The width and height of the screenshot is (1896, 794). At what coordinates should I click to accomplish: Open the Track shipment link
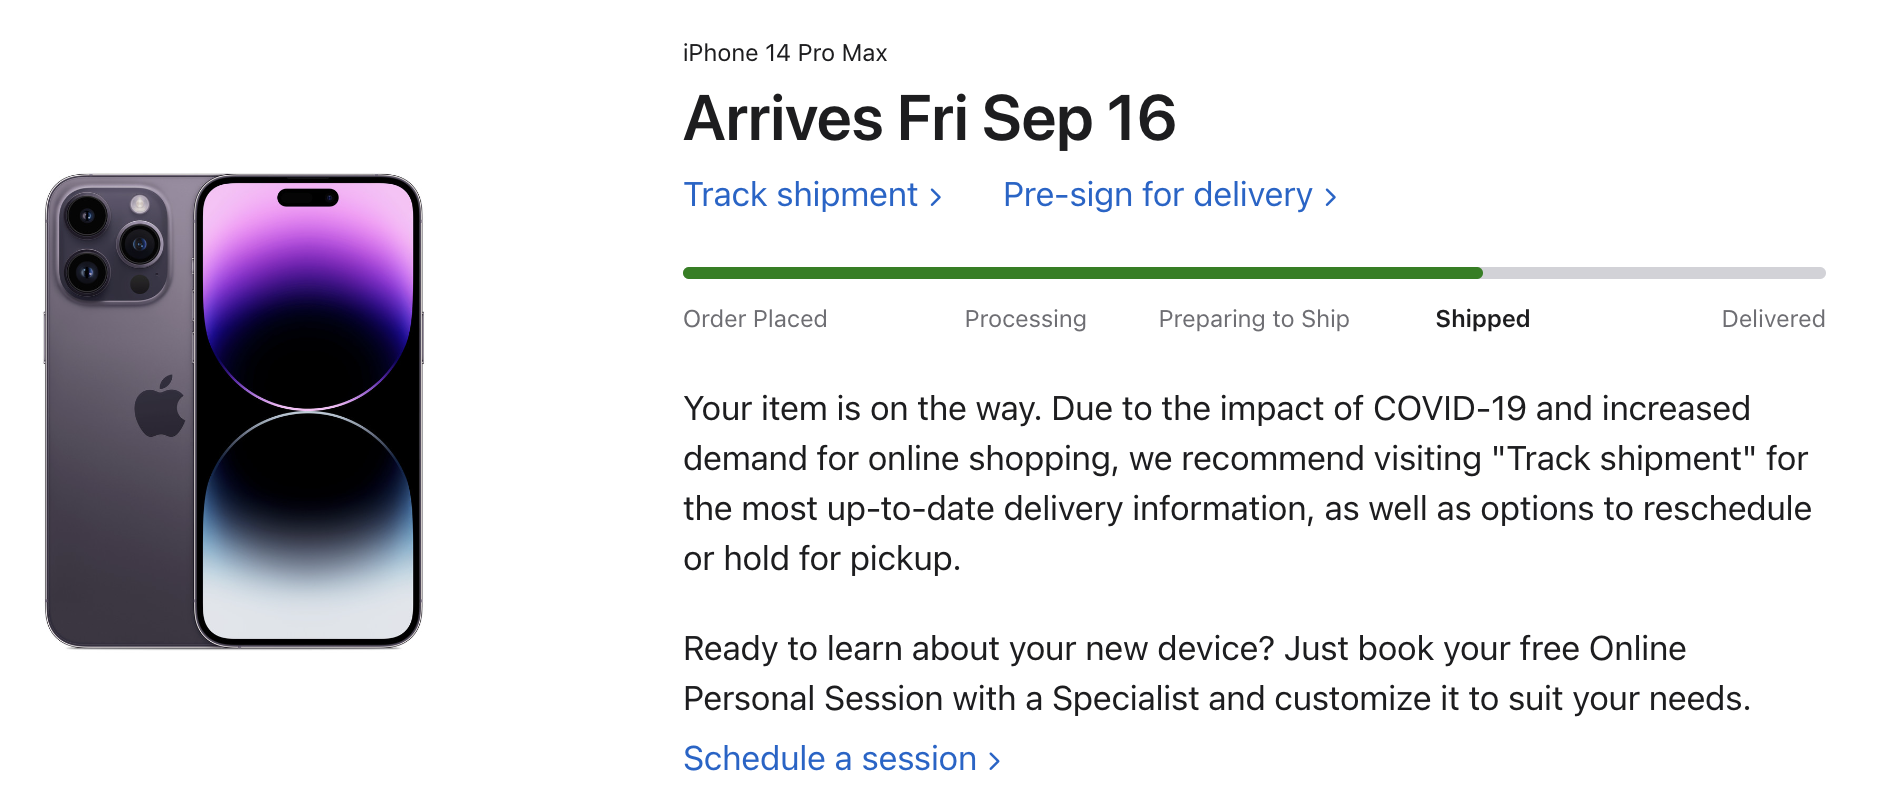[x=800, y=195]
